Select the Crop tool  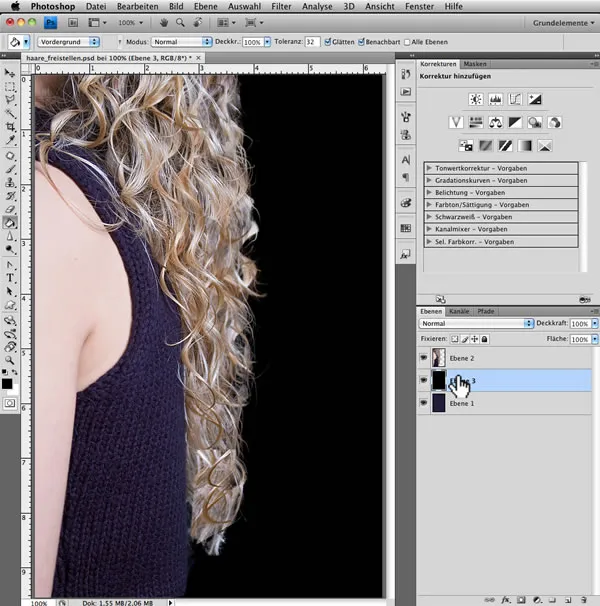[10, 128]
